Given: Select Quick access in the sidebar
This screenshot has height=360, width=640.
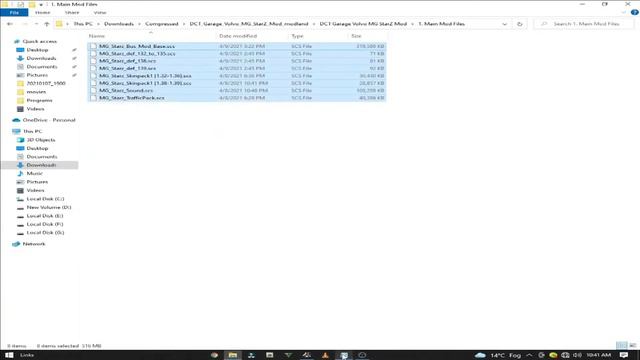Looking at the screenshot, I should 40,41.
